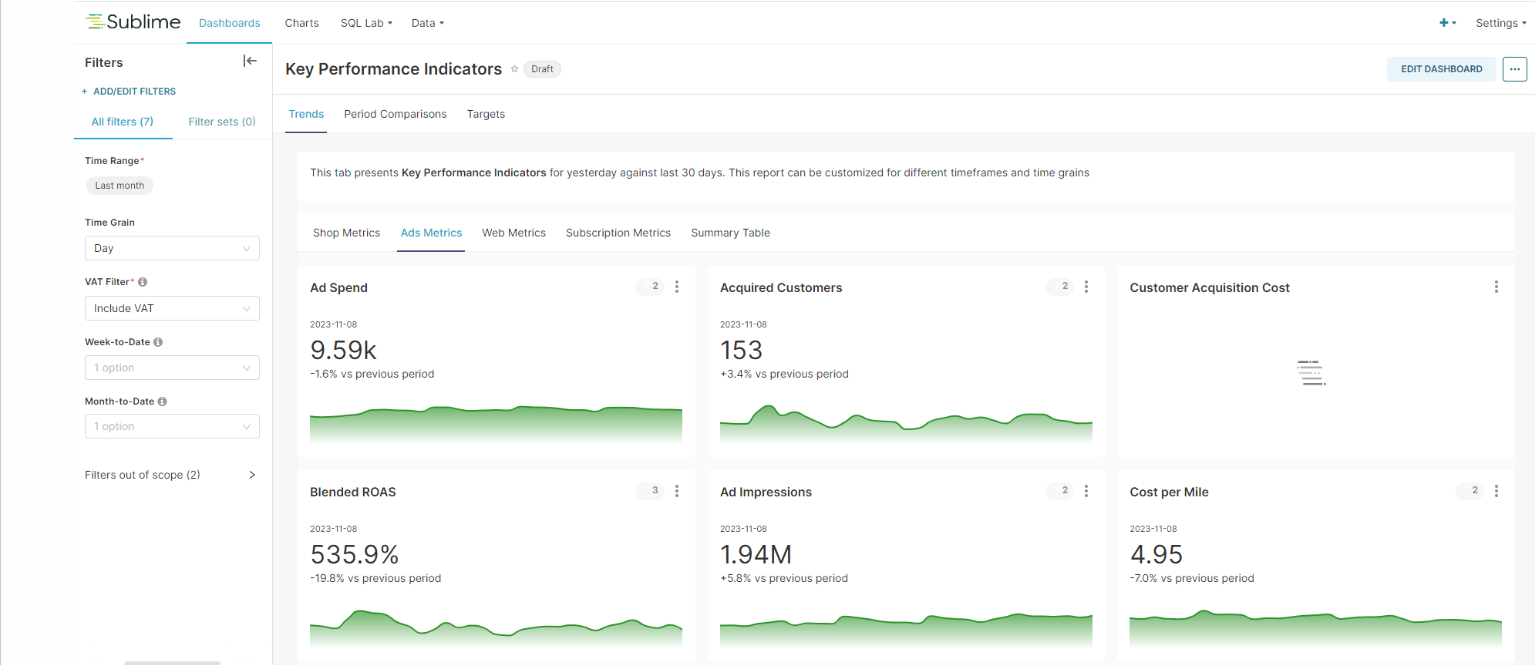Screen dimensions: 1535x665
Task: Click the Cost per Mile sparkline chart
Action: 1315,630
